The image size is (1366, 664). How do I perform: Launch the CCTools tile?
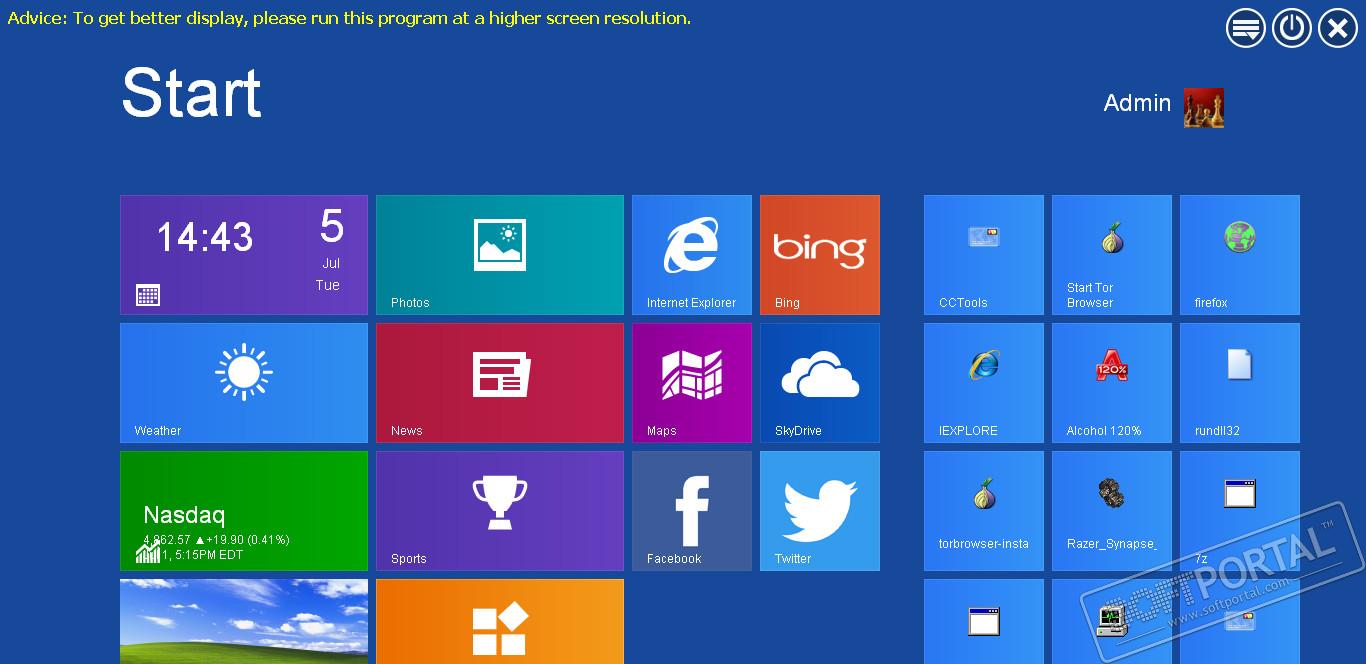point(984,255)
